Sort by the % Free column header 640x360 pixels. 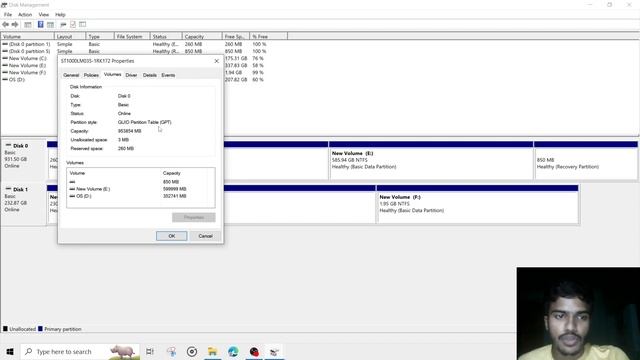point(268,37)
